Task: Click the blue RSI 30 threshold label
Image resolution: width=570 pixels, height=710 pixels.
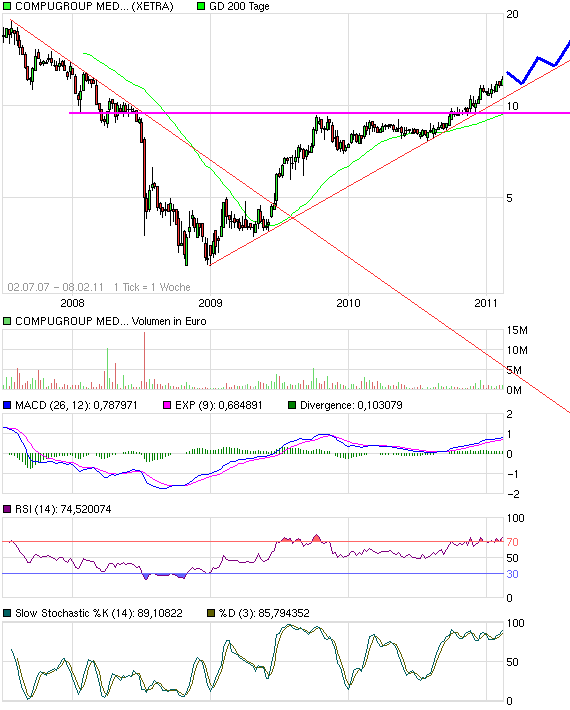Action: 513,574
